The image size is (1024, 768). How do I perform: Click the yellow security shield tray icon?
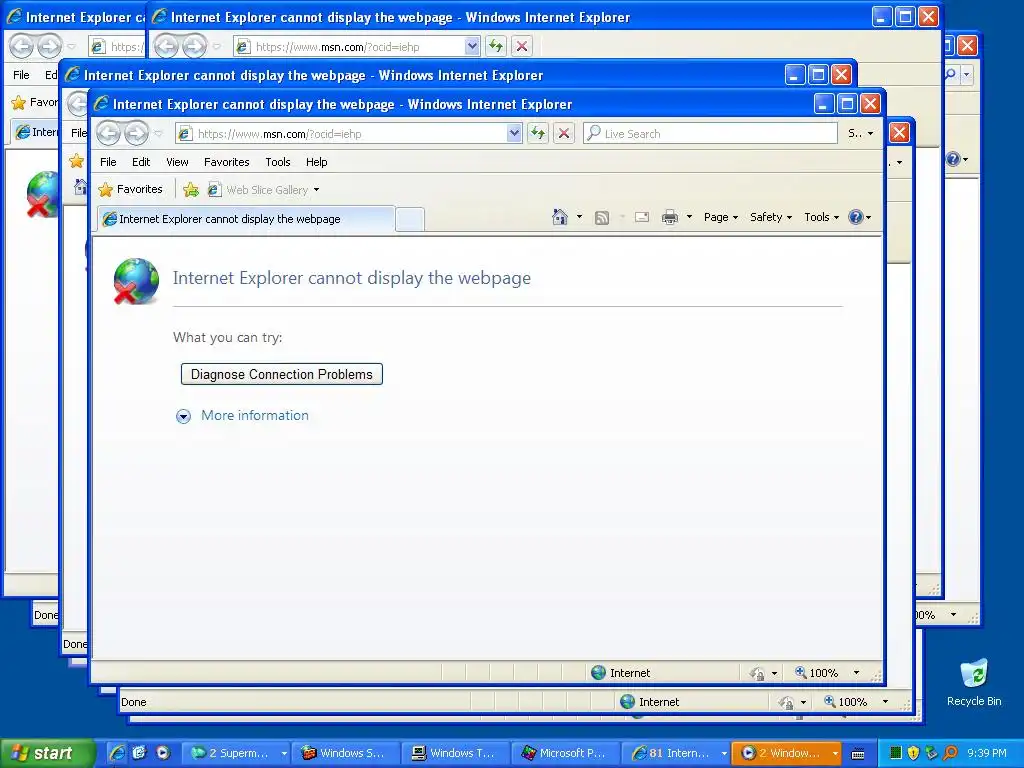(913, 753)
